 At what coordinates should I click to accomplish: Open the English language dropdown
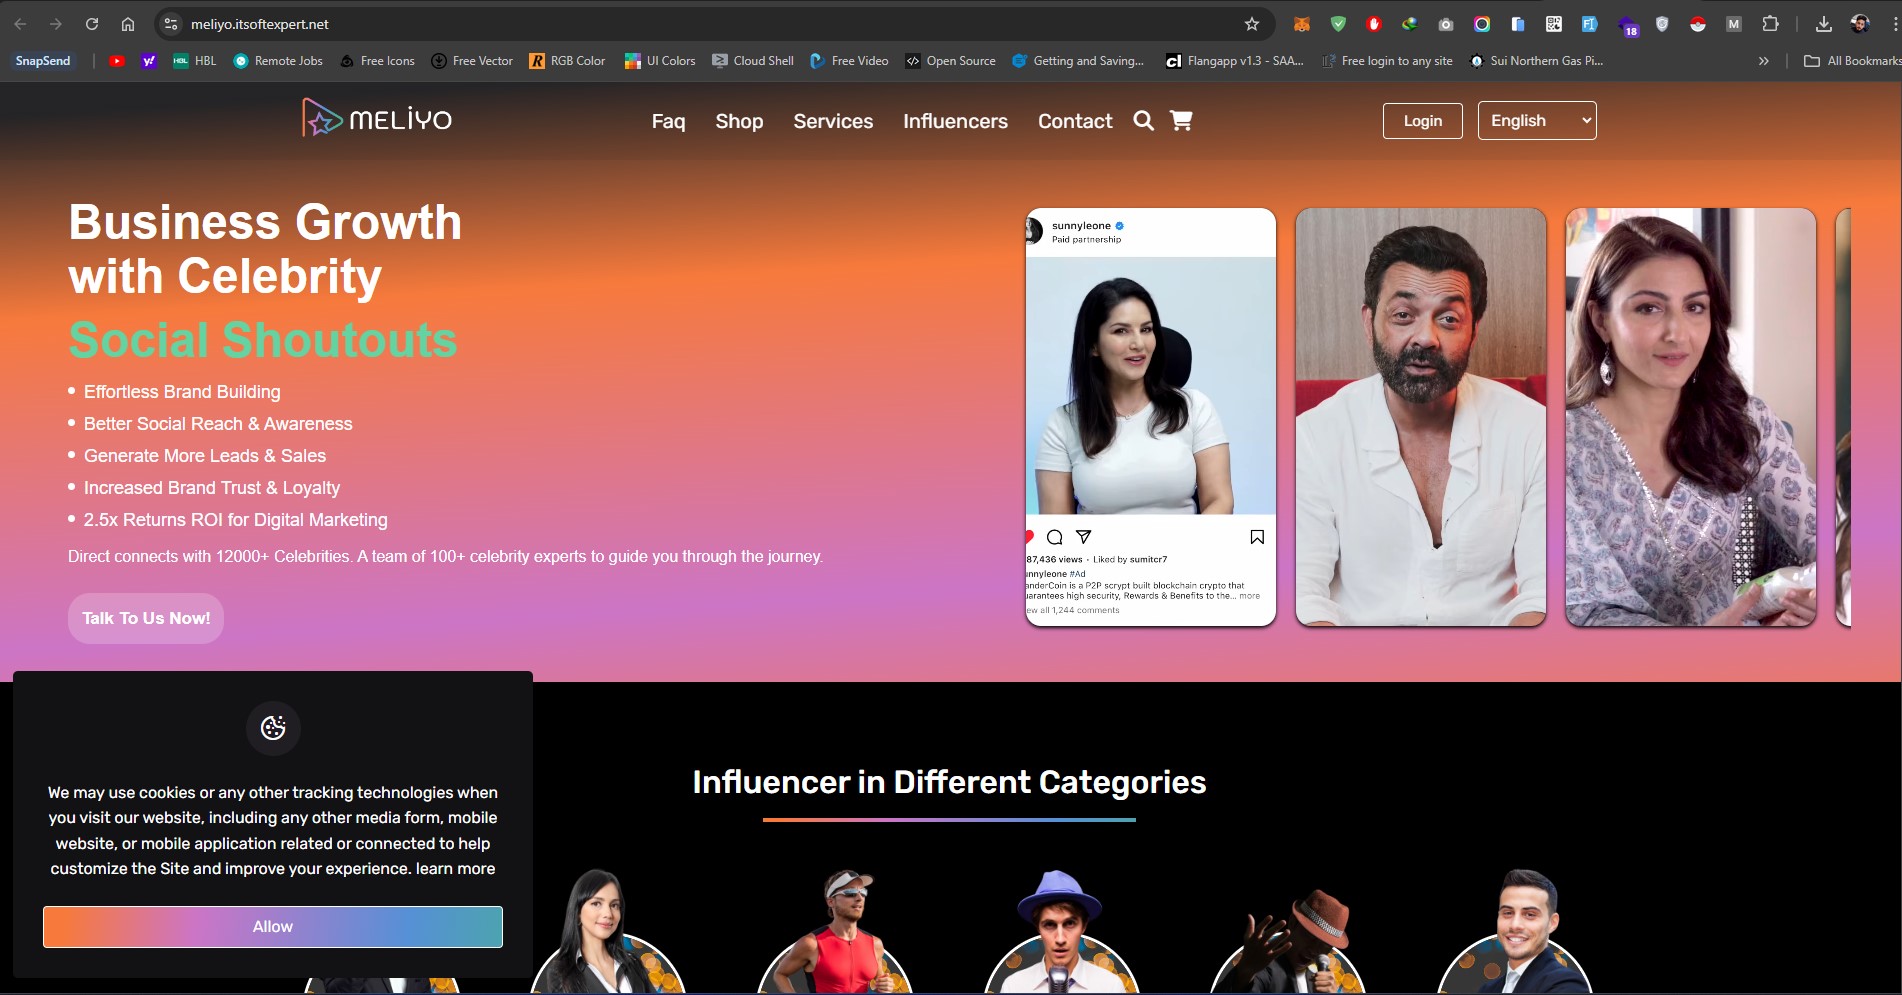(x=1536, y=121)
